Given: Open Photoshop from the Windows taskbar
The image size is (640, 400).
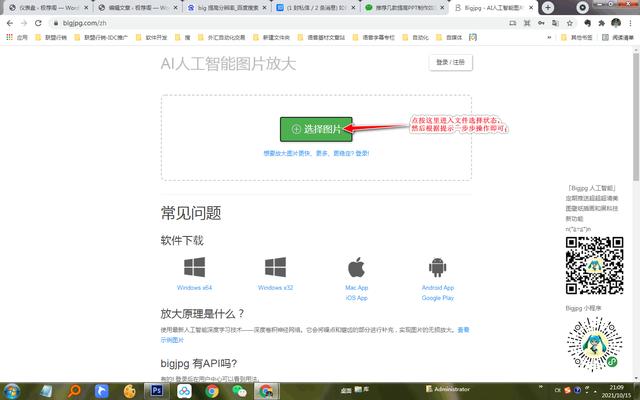Looking at the screenshot, I should tap(155, 391).
